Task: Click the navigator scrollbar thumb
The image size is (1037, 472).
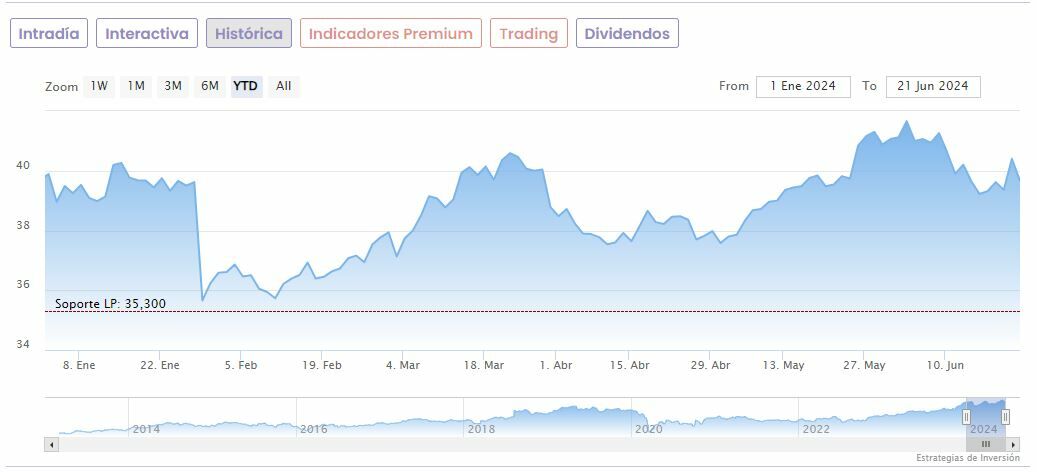Action: pyautogui.click(x=985, y=444)
